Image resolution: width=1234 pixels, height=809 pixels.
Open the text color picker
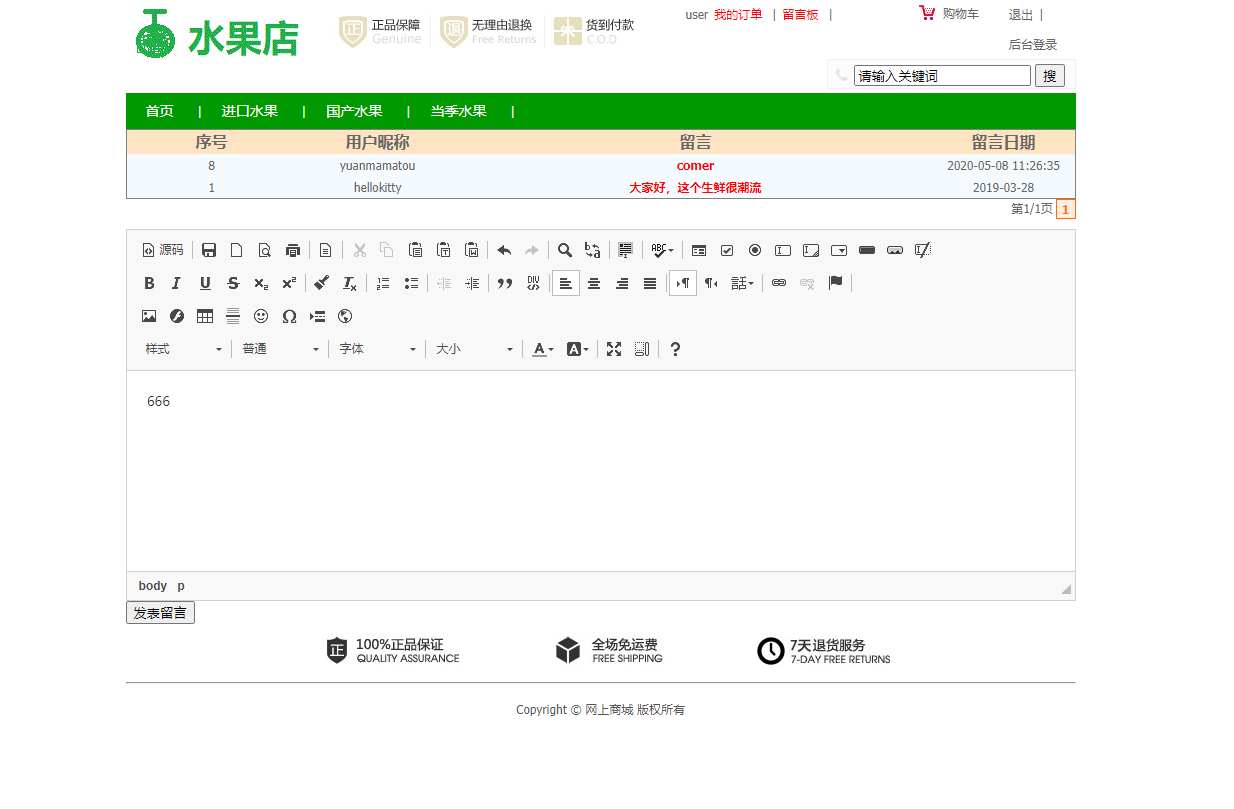pos(541,349)
